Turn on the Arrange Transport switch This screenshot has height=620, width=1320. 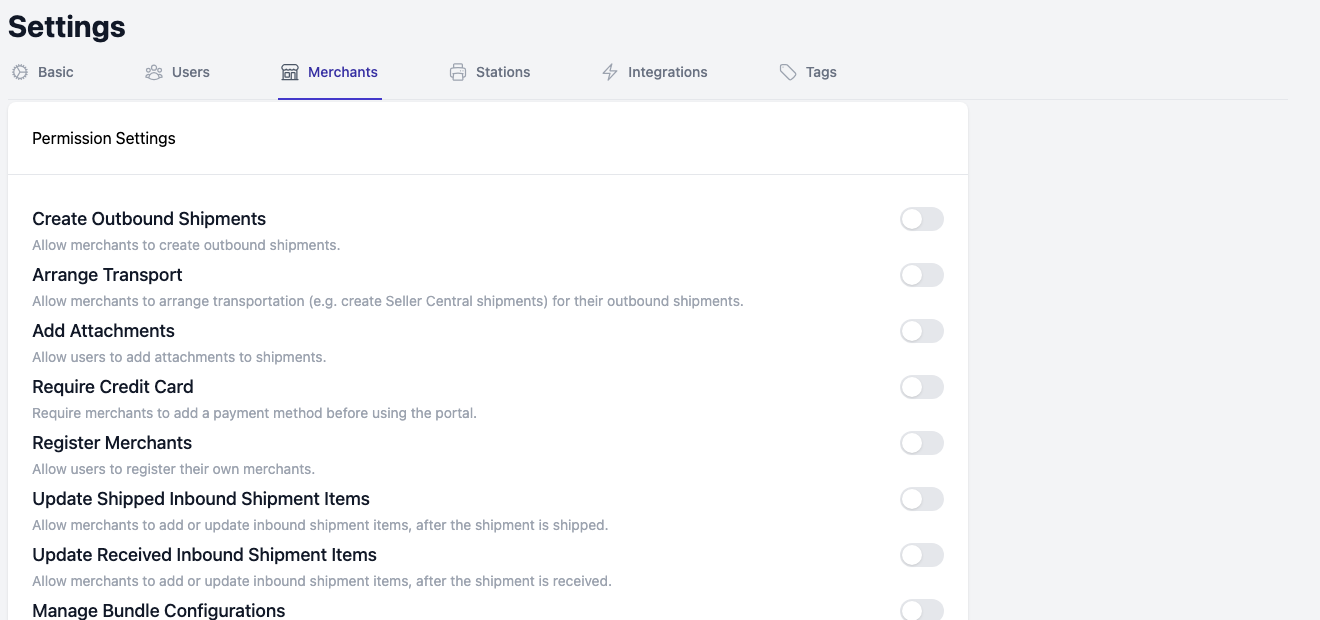922,275
